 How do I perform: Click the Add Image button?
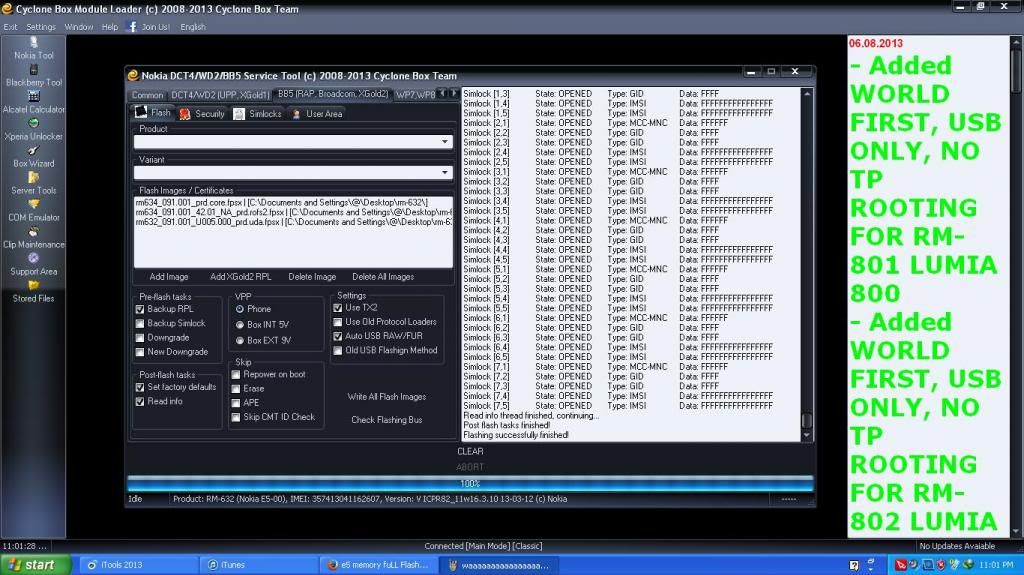169,277
